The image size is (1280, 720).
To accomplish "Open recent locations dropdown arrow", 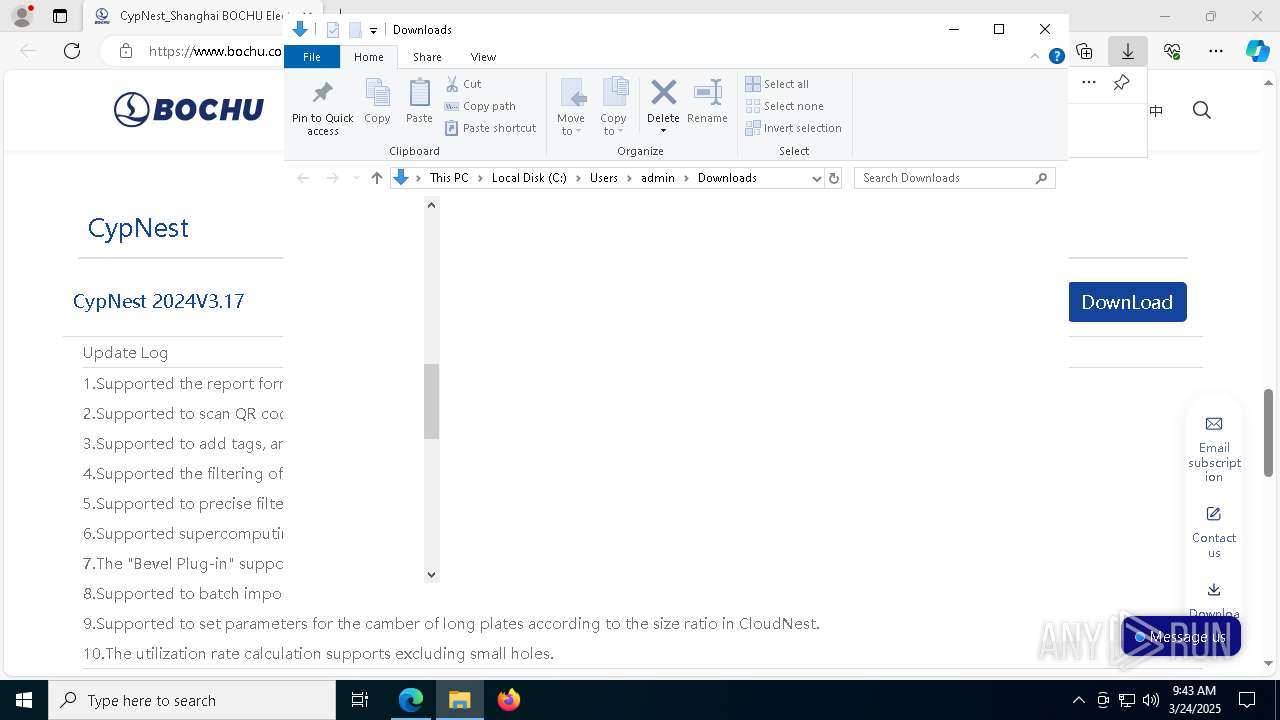I will click(x=356, y=178).
